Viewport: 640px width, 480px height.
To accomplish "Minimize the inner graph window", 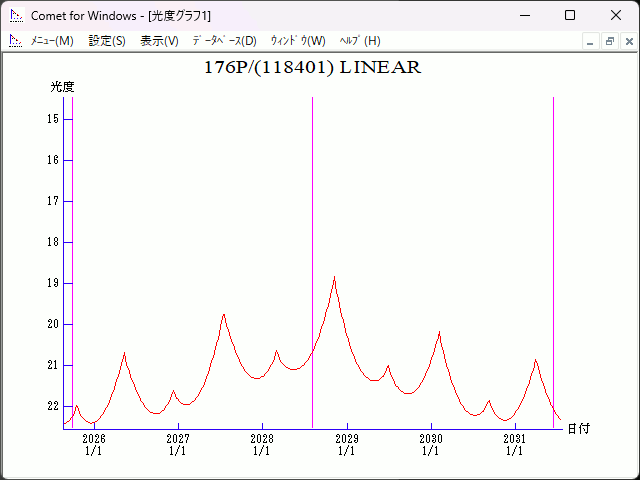I will point(591,41).
